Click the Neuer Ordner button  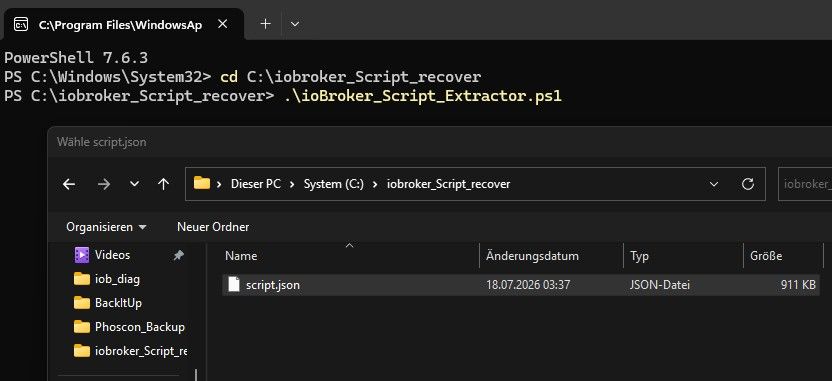(213, 227)
